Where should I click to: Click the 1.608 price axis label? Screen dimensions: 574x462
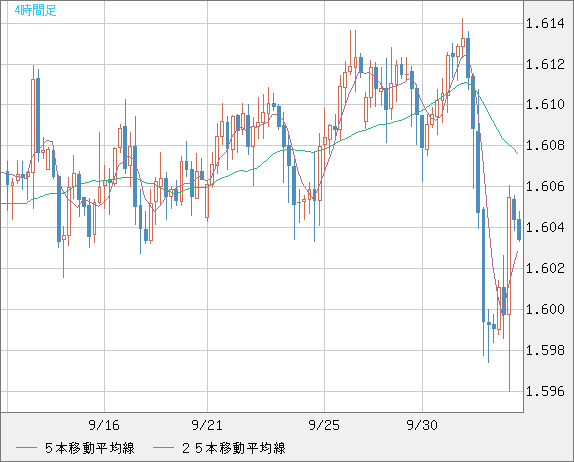coord(545,146)
